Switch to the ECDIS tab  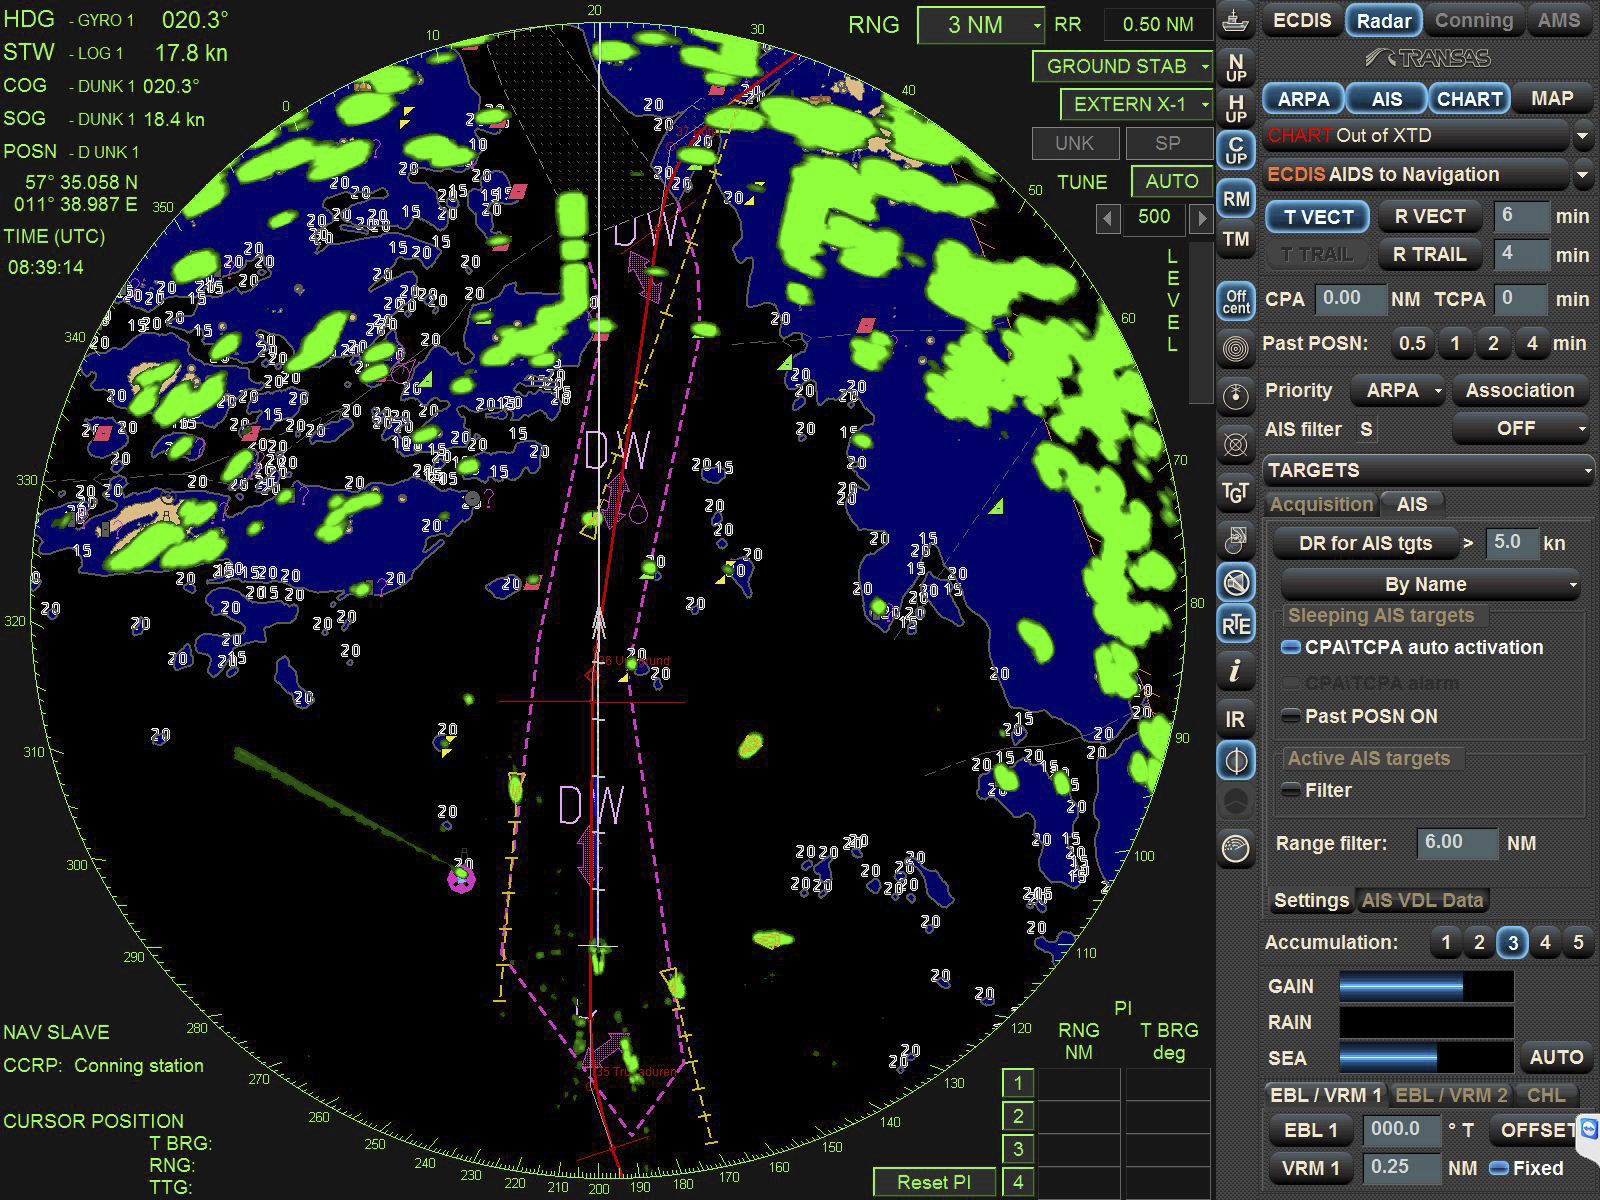pos(1301,20)
